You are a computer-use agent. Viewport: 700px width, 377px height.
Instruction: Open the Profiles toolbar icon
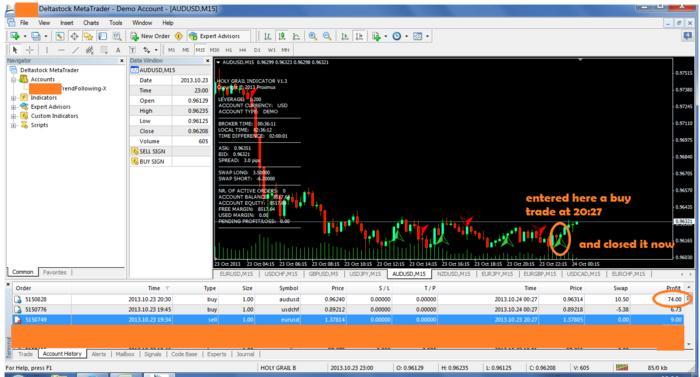35,36
